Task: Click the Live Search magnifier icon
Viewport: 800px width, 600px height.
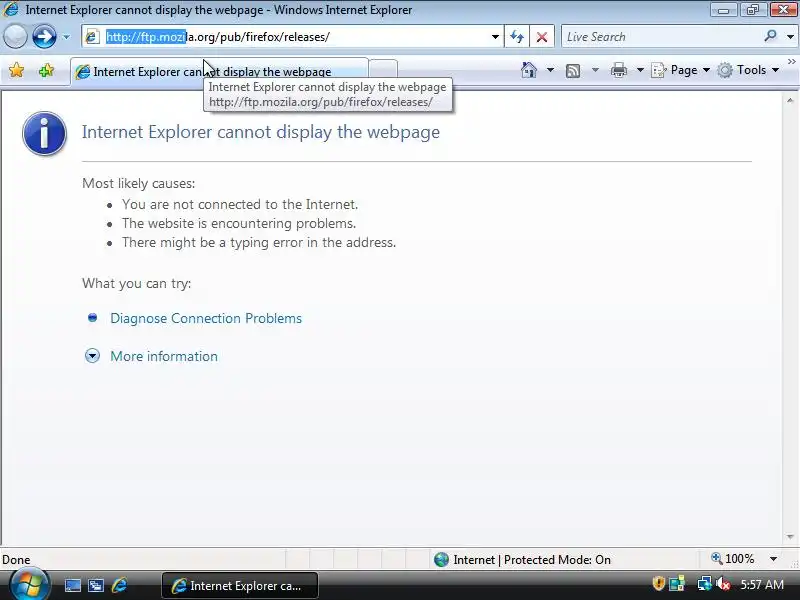Action: pyautogui.click(x=770, y=36)
